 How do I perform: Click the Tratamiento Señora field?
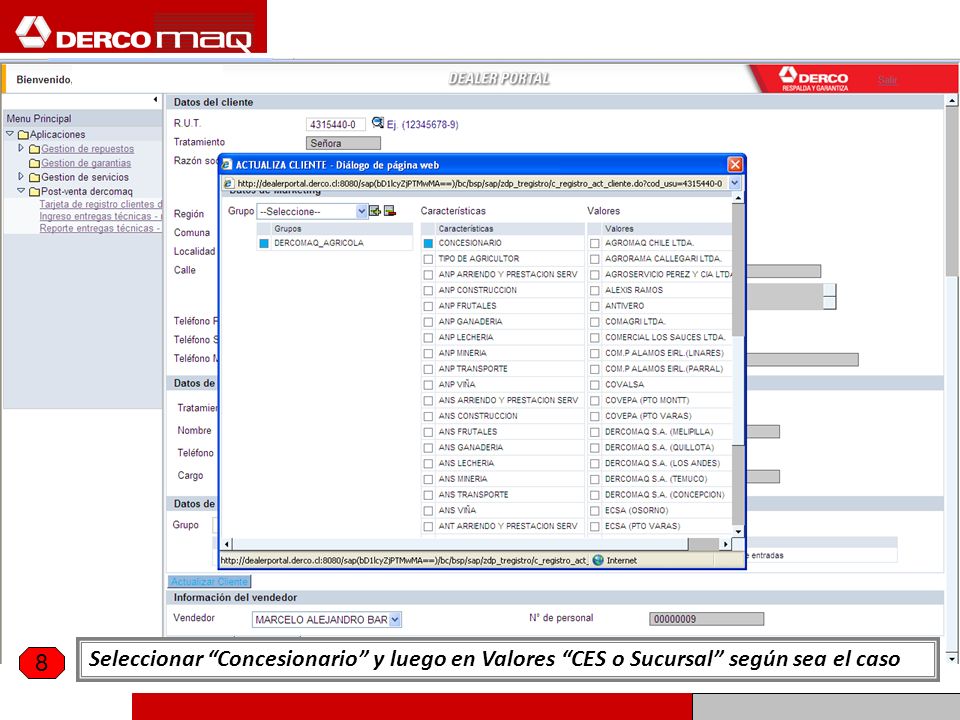(x=343, y=143)
